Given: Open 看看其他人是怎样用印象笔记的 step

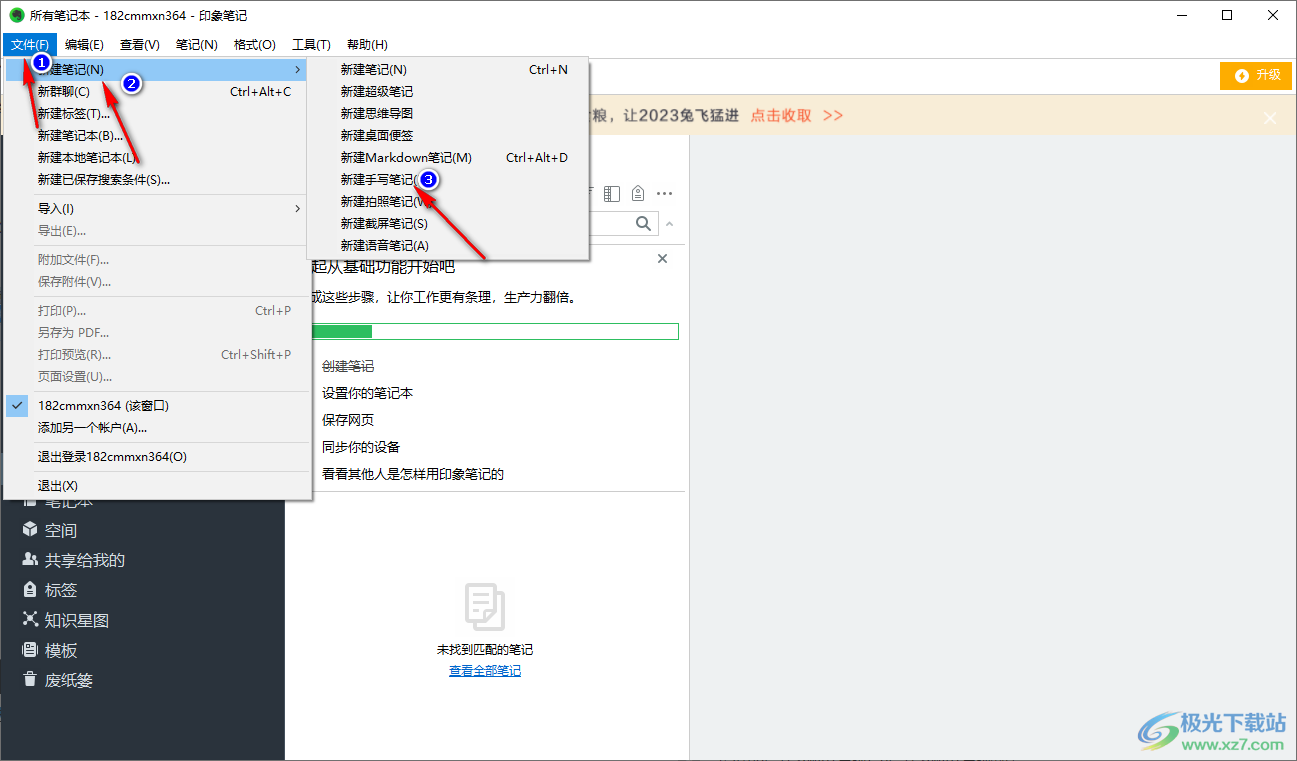Looking at the screenshot, I should pyautogui.click(x=413, y=475).
